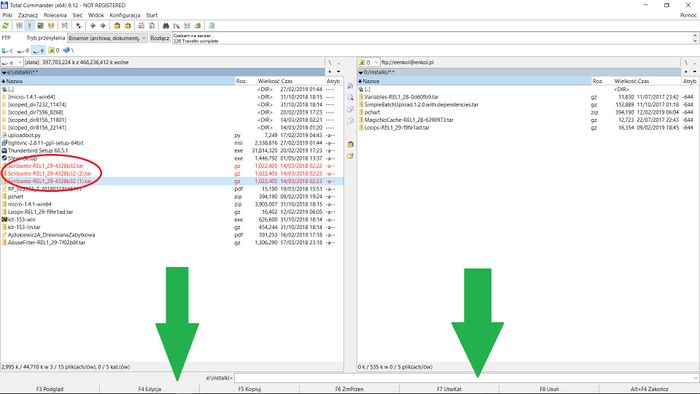Click the F5 Kopiuj button

coord(250,389)
